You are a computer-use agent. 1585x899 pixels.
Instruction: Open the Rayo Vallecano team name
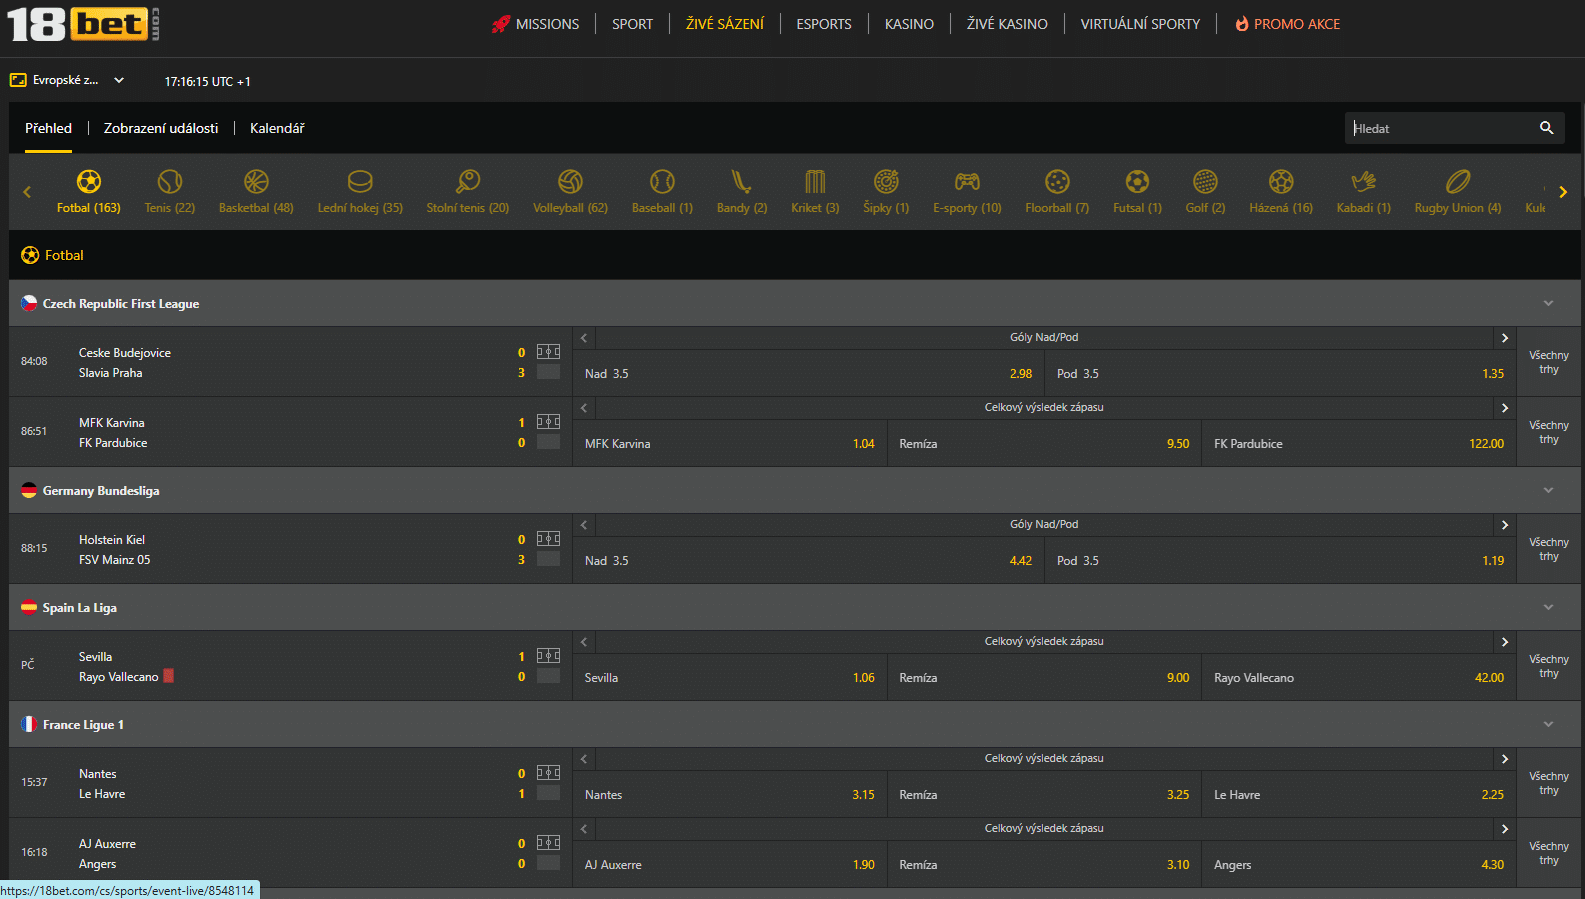[119, 677]
